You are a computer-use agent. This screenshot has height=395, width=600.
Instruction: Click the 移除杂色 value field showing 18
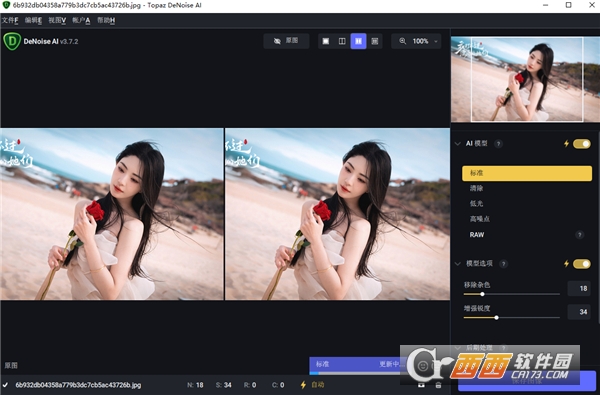(579, 289)
